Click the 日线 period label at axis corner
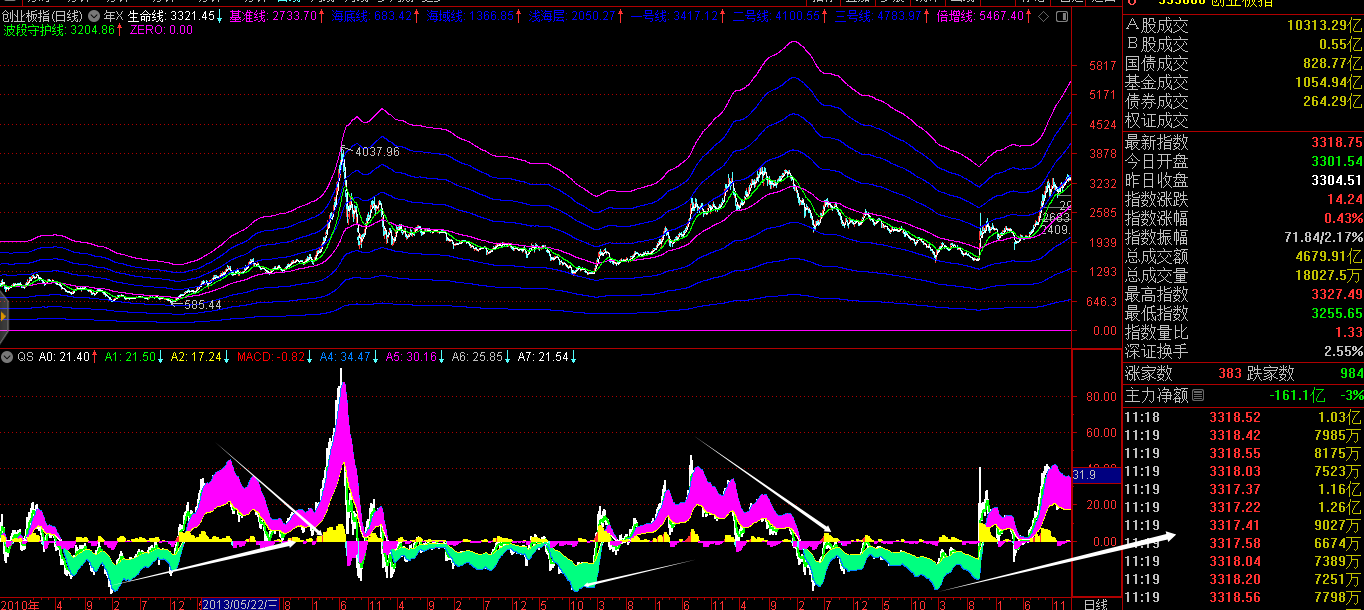Screen dimensions: 1364x610 pyautogui.click(x=1096, y=604)
